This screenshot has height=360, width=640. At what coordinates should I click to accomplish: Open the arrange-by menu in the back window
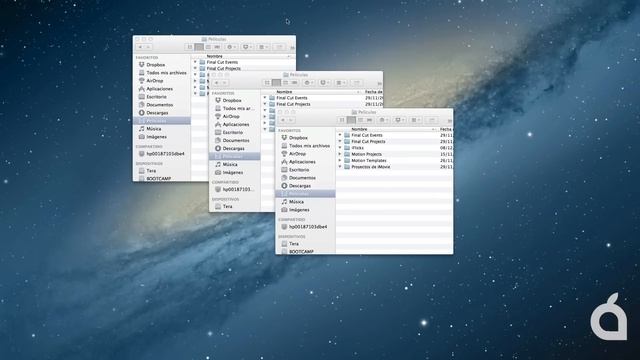[x=263, y=47]
